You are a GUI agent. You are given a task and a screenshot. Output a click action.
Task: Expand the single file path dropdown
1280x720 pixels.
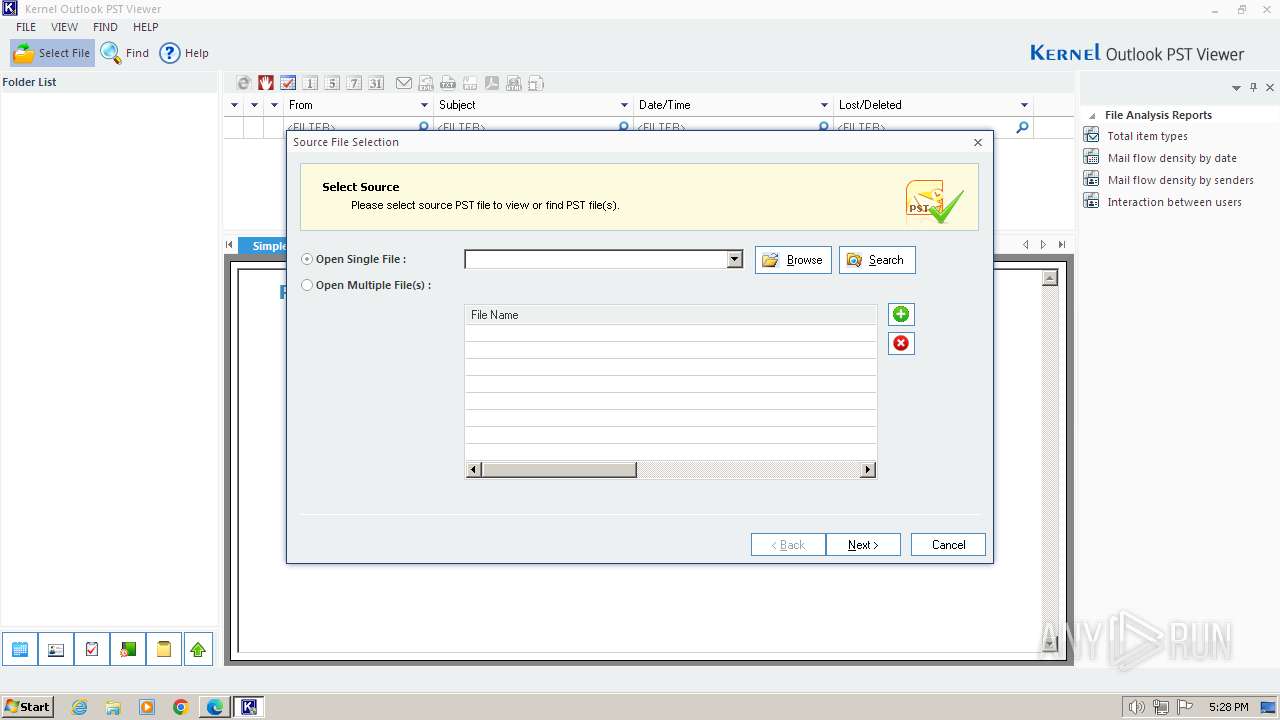[735, 259]
